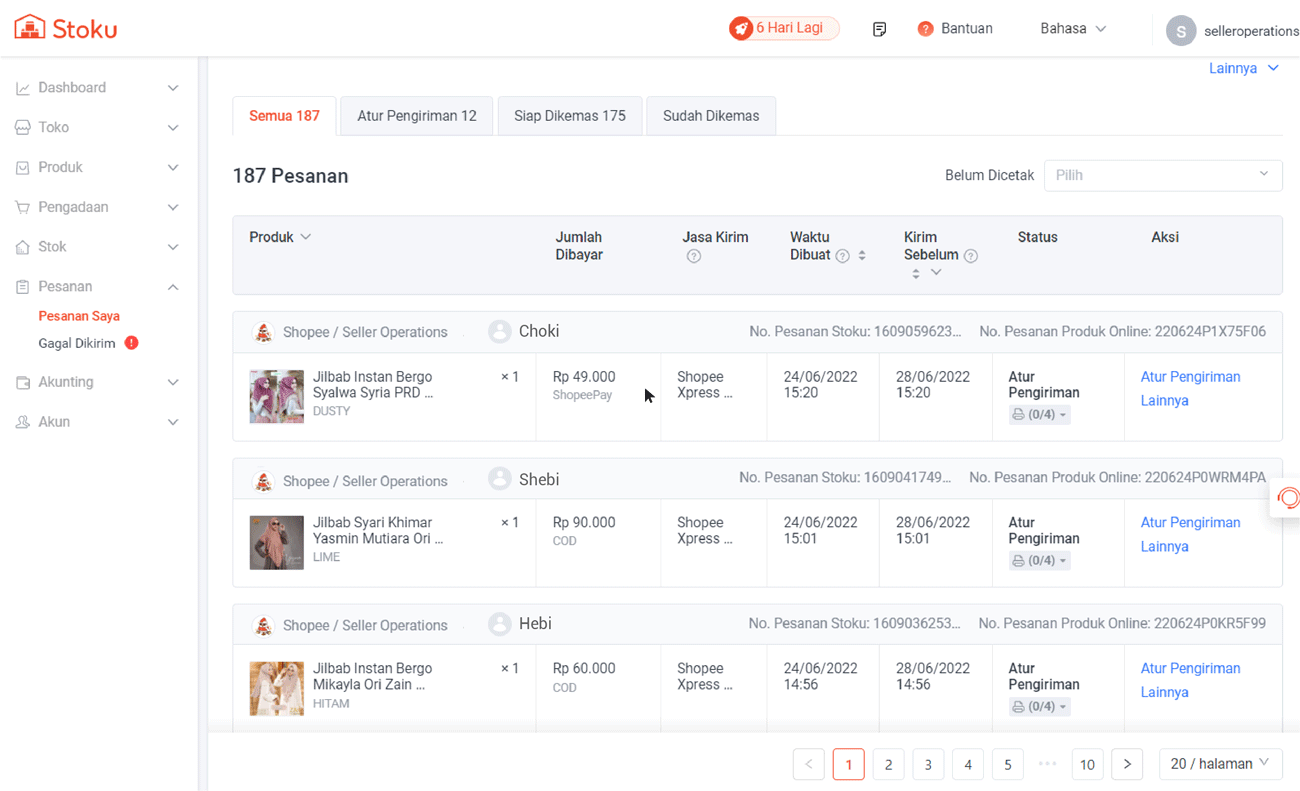Click the Jasa Kirim help question icon
The width and height of the screenshot is (1300, 791).
click(693, 257)
